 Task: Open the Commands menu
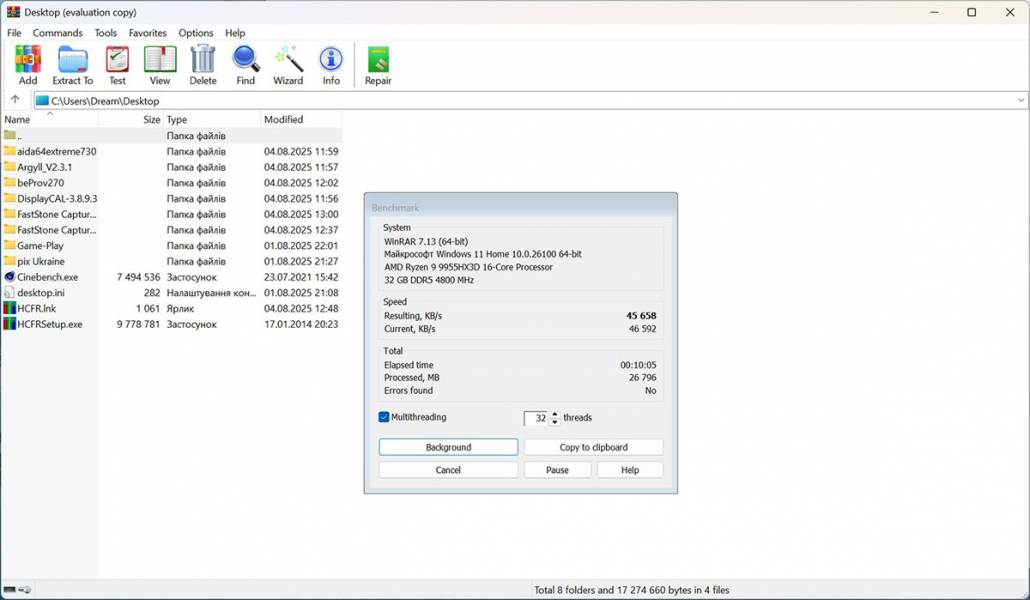57,32
